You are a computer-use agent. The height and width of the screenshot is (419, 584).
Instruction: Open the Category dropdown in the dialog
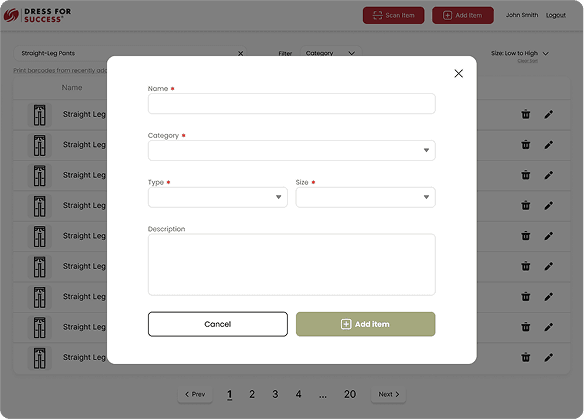(292, 150)
